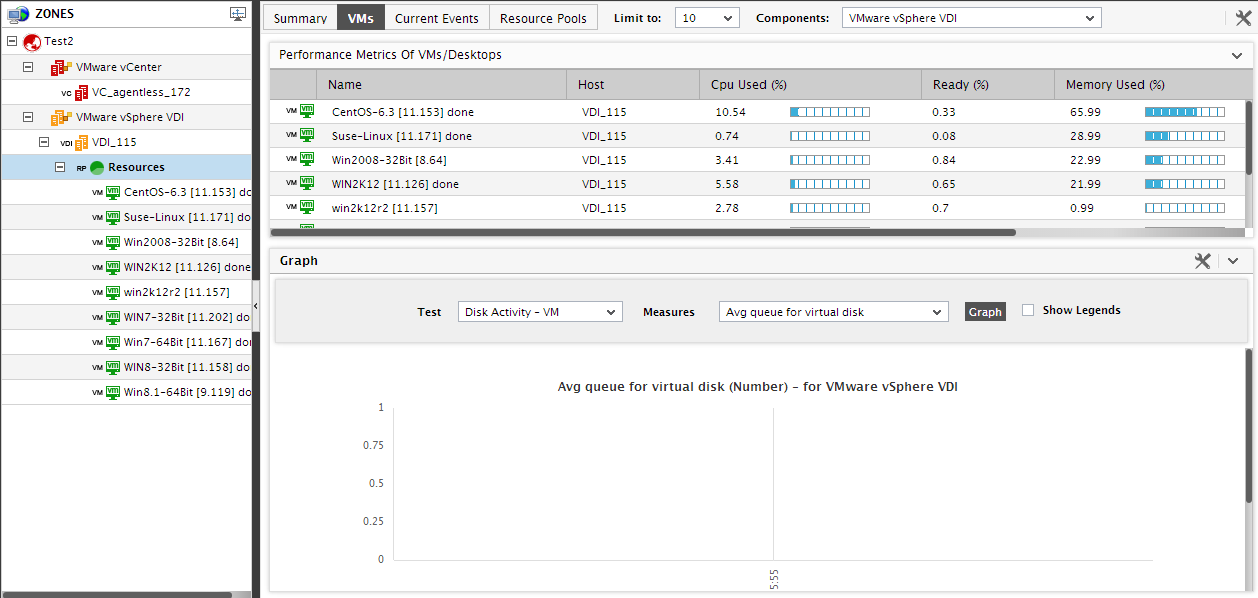
Task: Click the VC_agentless_172 server icon
Action: [x=82, y=92]
